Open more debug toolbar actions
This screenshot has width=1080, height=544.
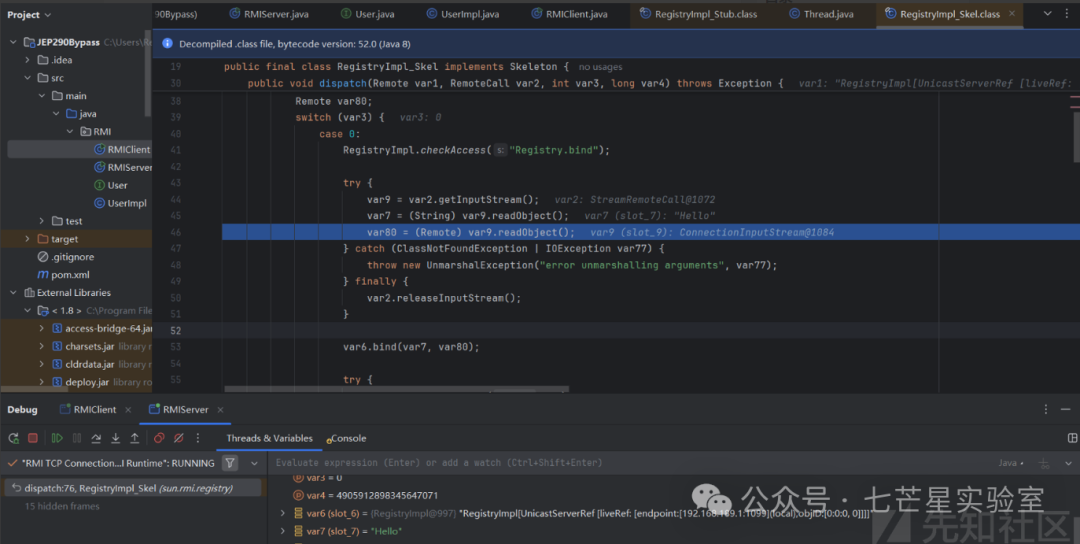[198, 438]
